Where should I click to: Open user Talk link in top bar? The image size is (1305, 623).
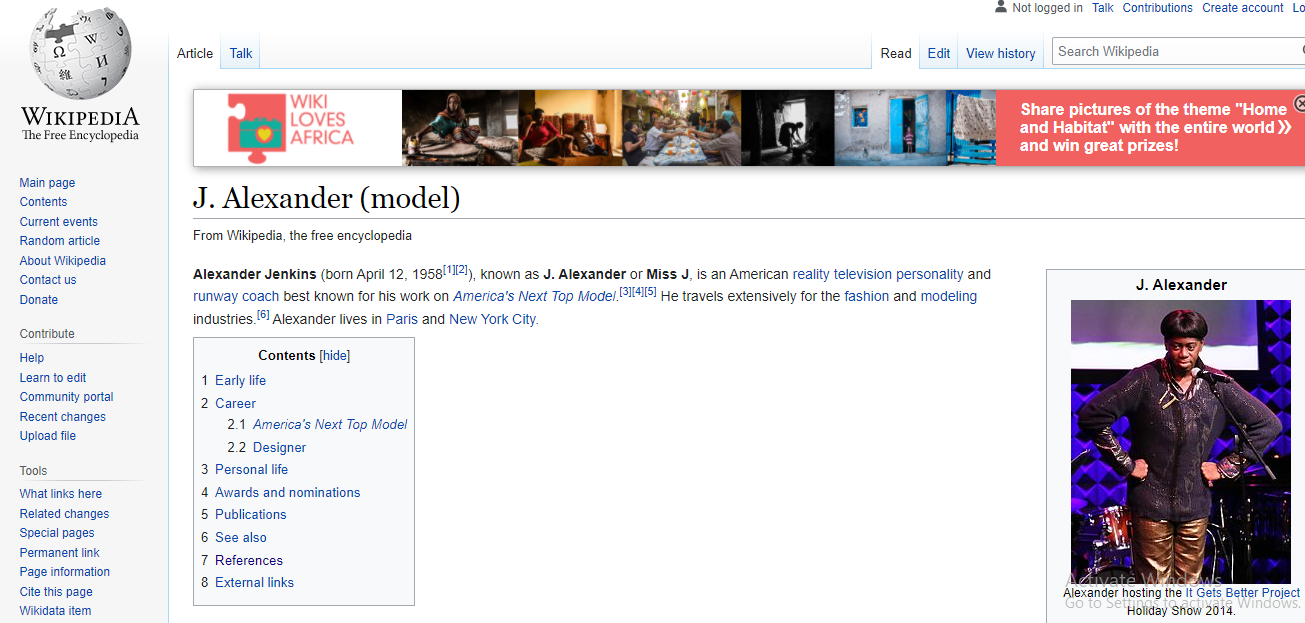[1103, 7]
